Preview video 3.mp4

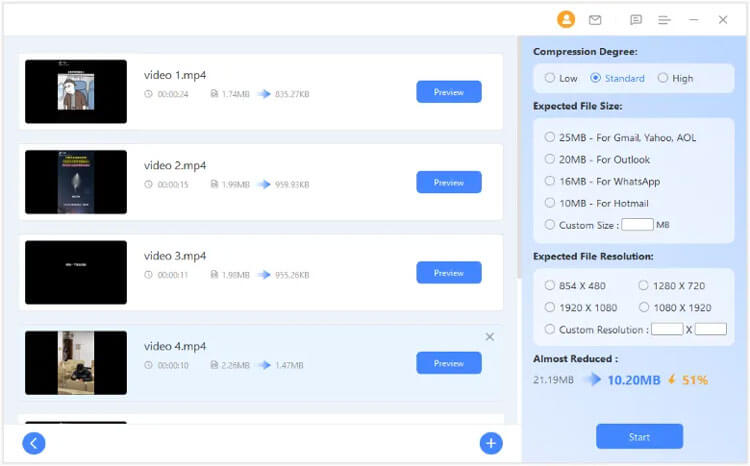pos(449,273)
